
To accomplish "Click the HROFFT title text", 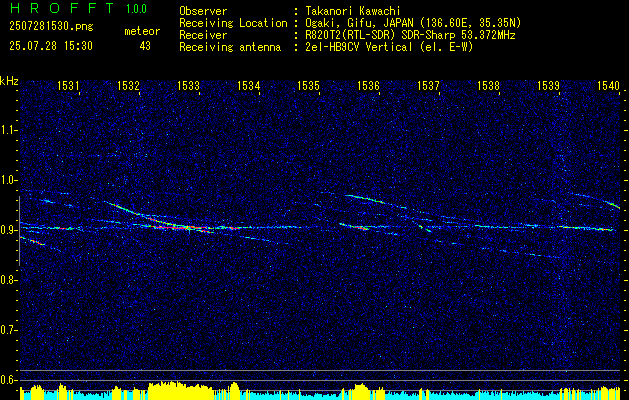I will click(x=63, y=8).
